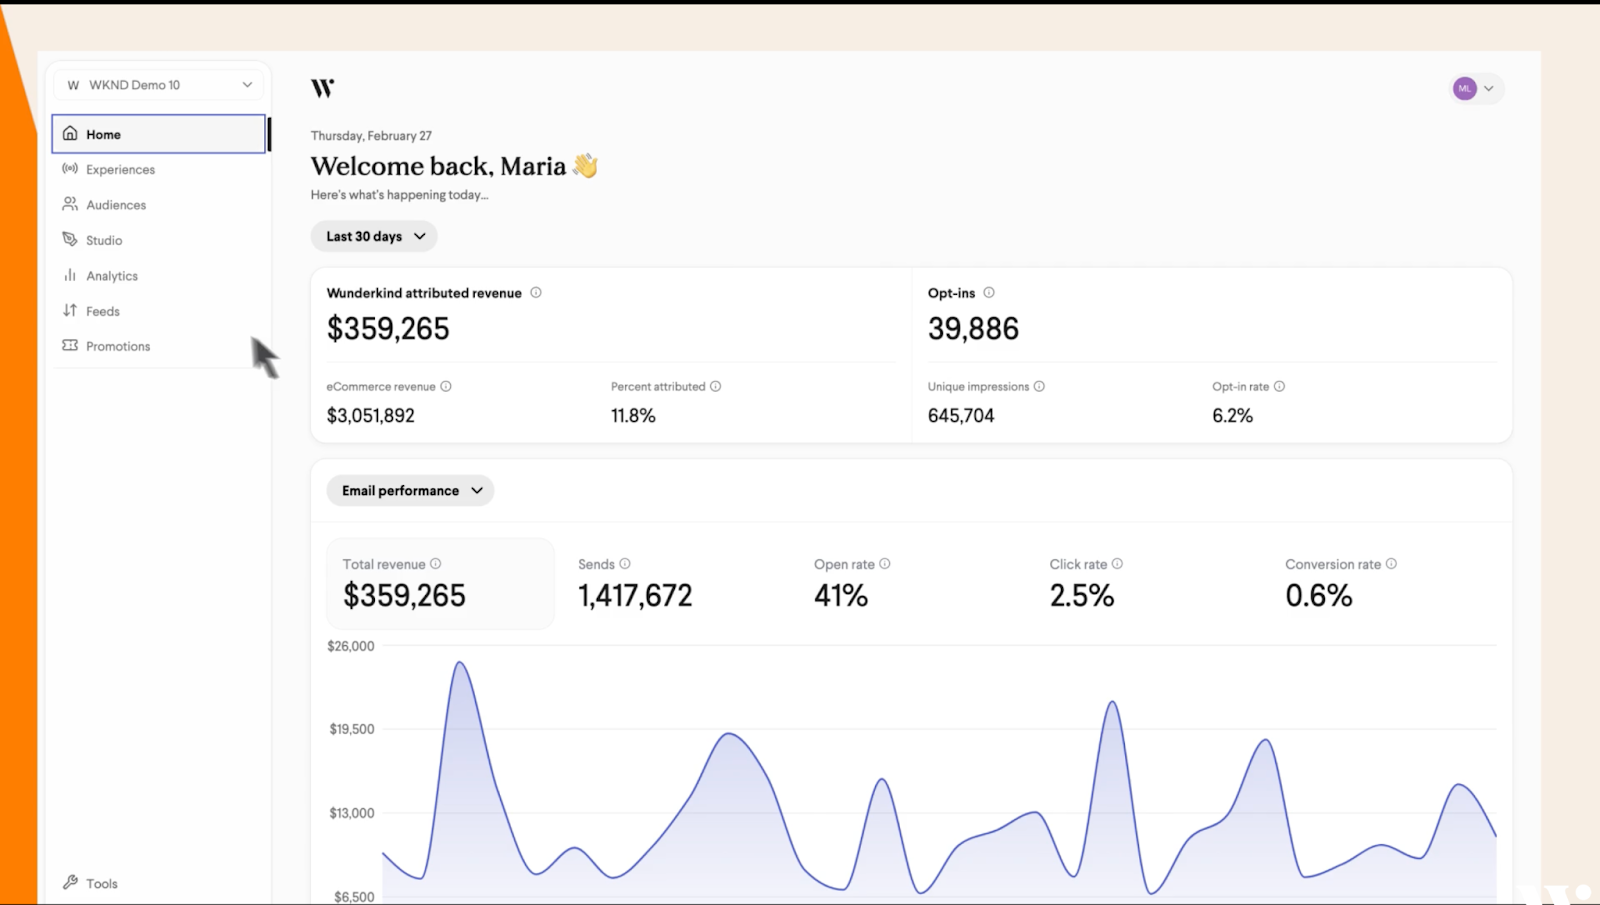Open Promotions using its ticket icon
1600x905 pixels.
click(69, 346)
